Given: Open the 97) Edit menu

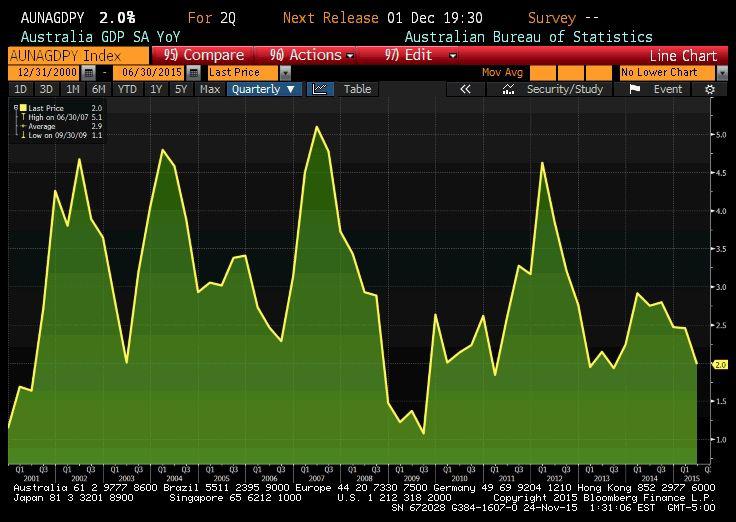Looking at the screenshot, I should 420,55.
